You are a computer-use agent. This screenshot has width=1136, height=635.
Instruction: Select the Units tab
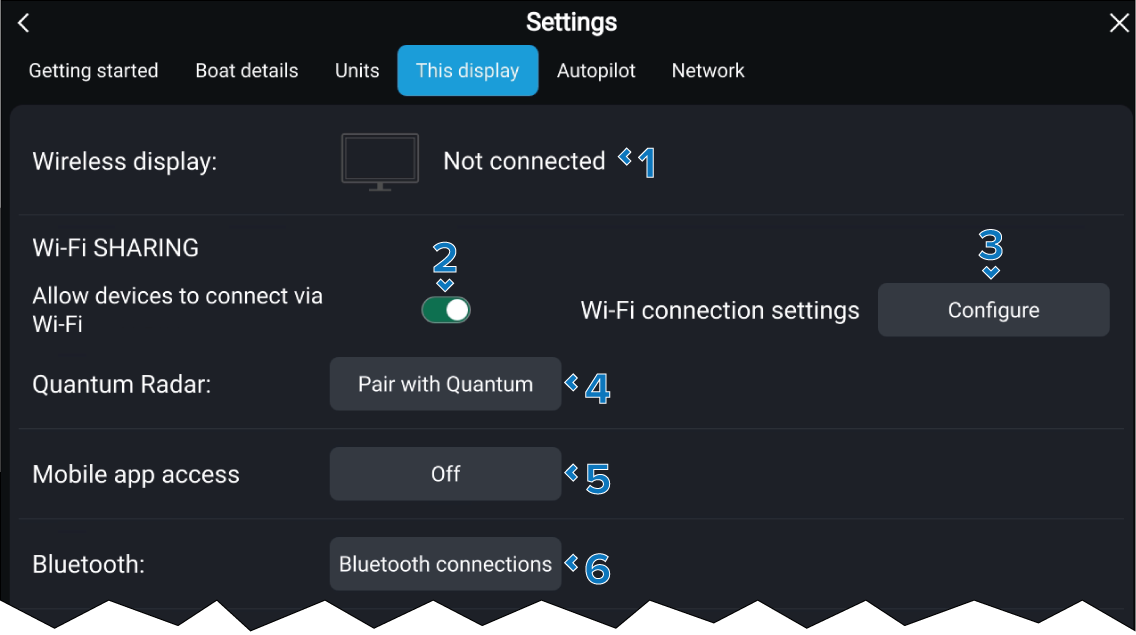click(357, 71)
